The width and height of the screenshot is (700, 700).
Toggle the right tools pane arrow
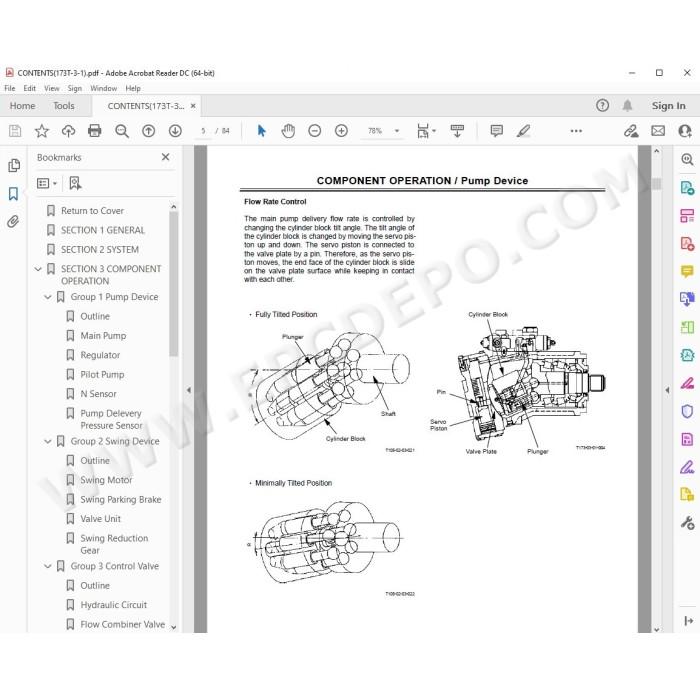pyautogui.click(x=667, y=390)
